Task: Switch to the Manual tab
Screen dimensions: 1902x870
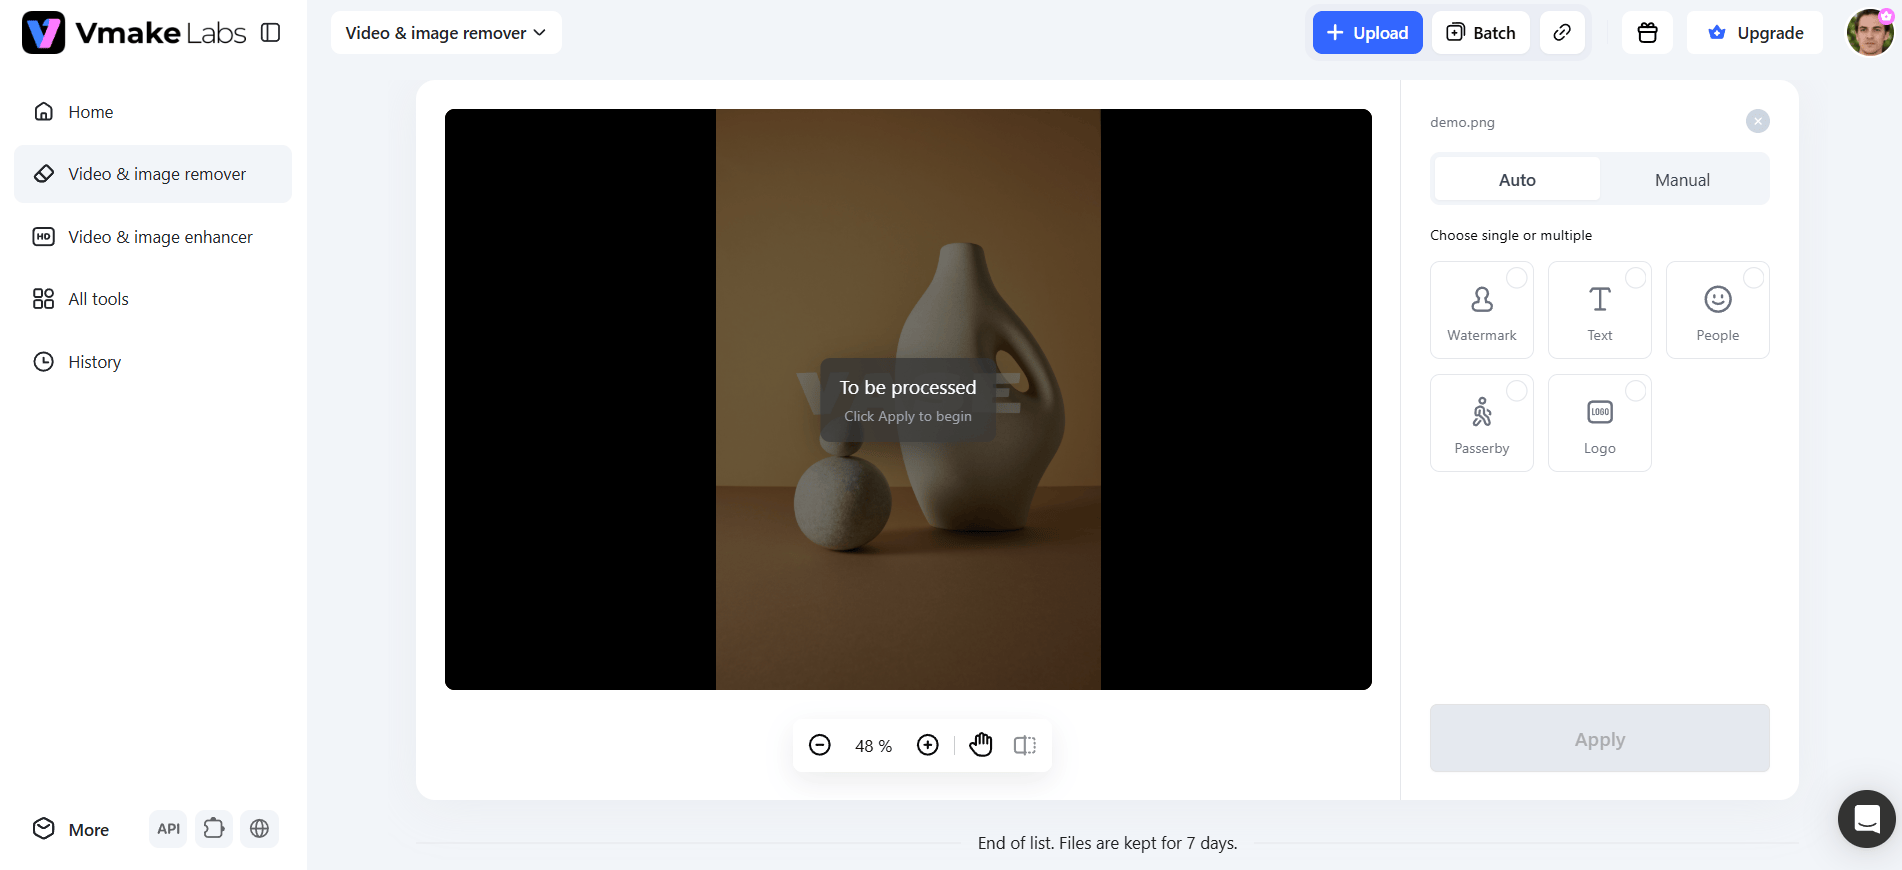Action: tap(1683, 180)
